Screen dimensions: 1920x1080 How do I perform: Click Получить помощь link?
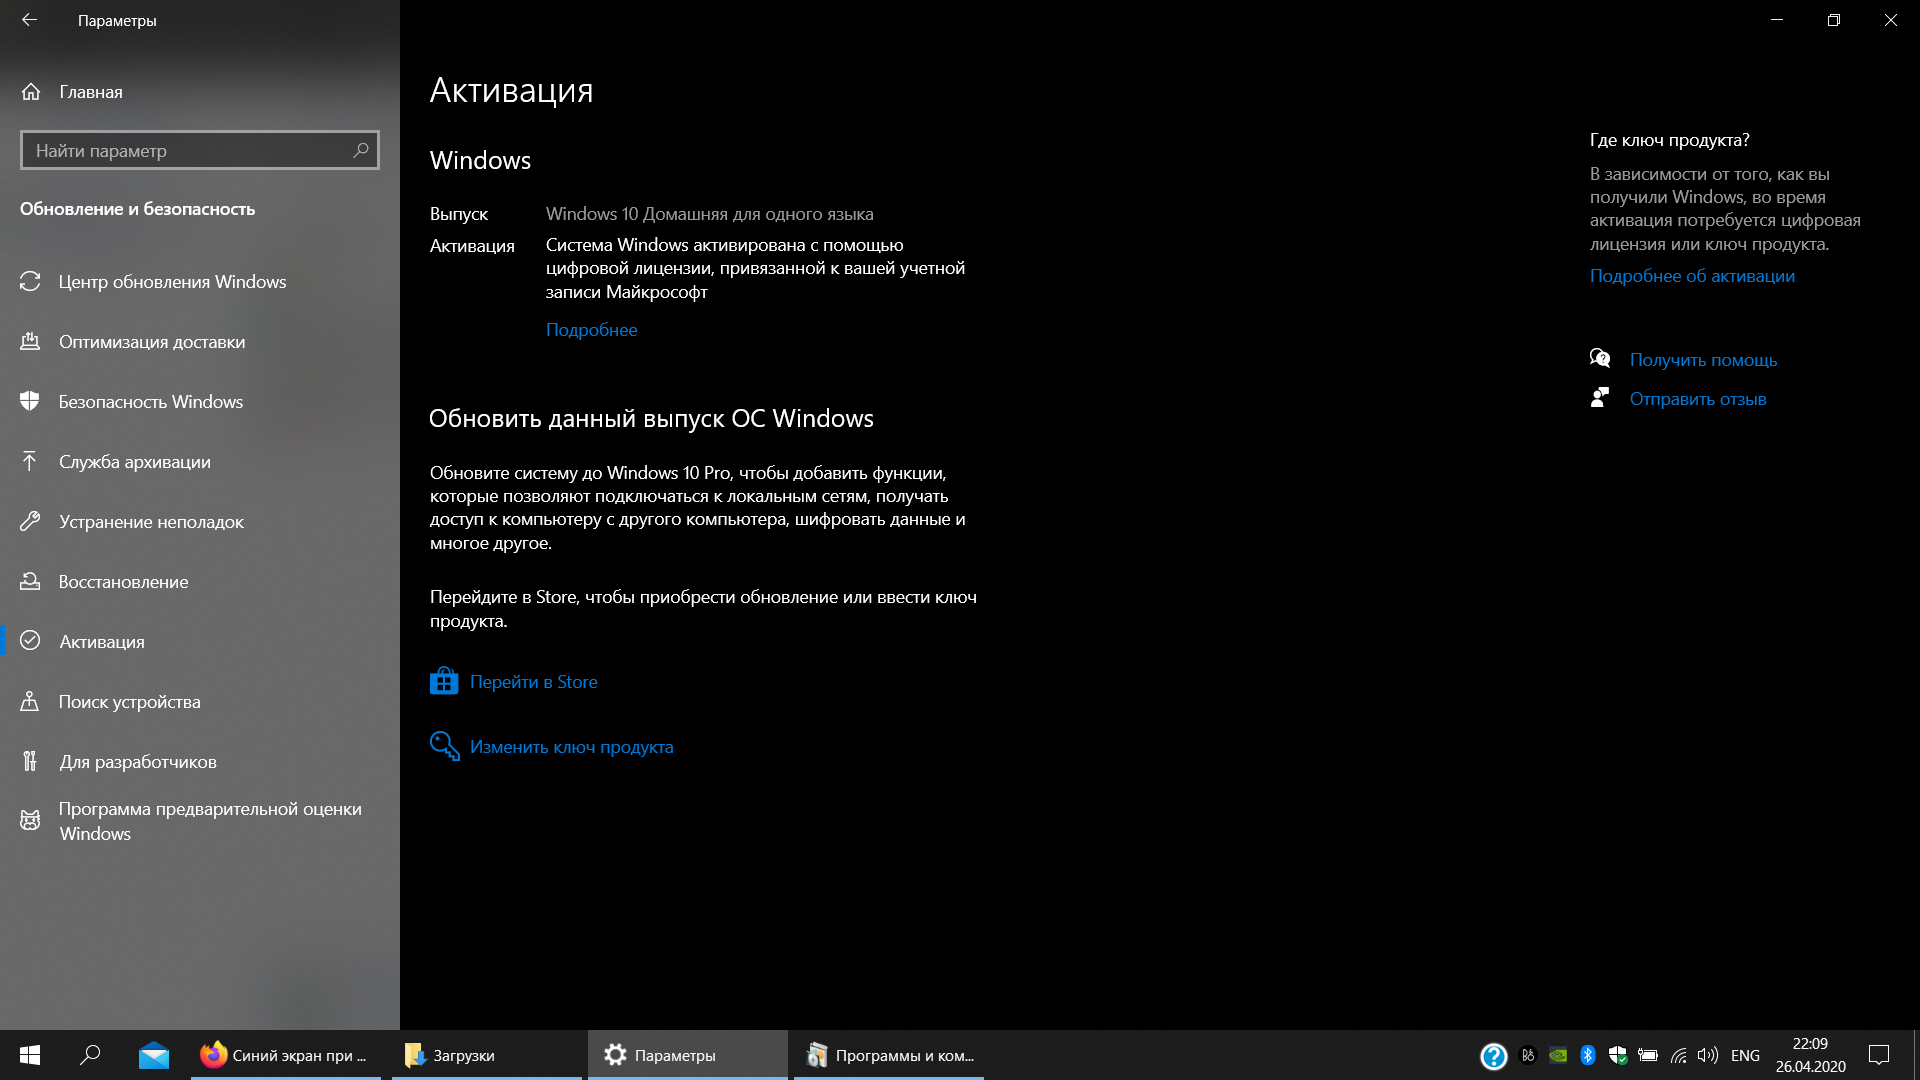coord(1703,360)
